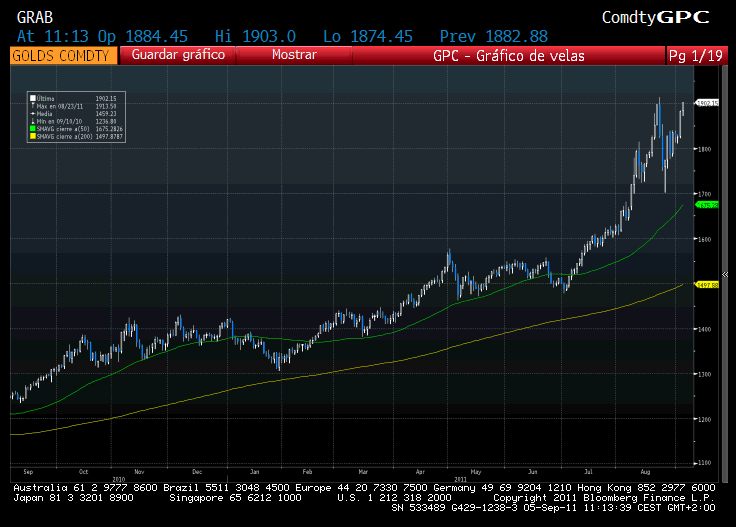Click the 1913.50 max value in legend

point(106,107)
